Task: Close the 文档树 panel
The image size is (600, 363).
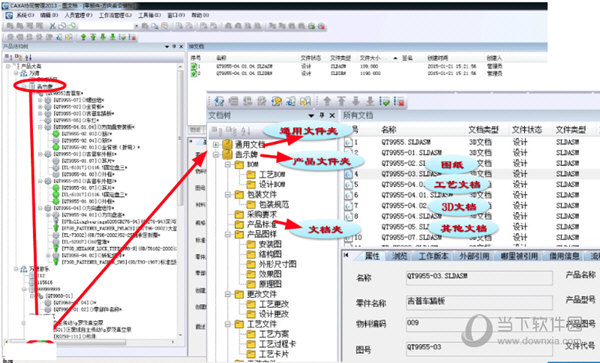Action: (332, 116)
